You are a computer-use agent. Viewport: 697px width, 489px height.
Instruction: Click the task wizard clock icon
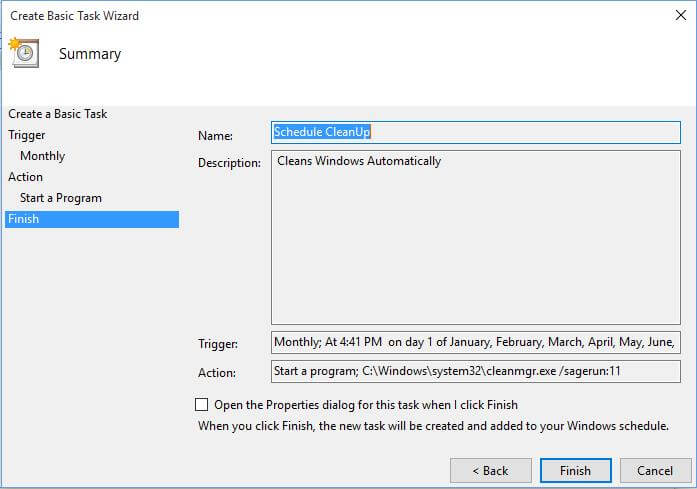click(24, 52)
